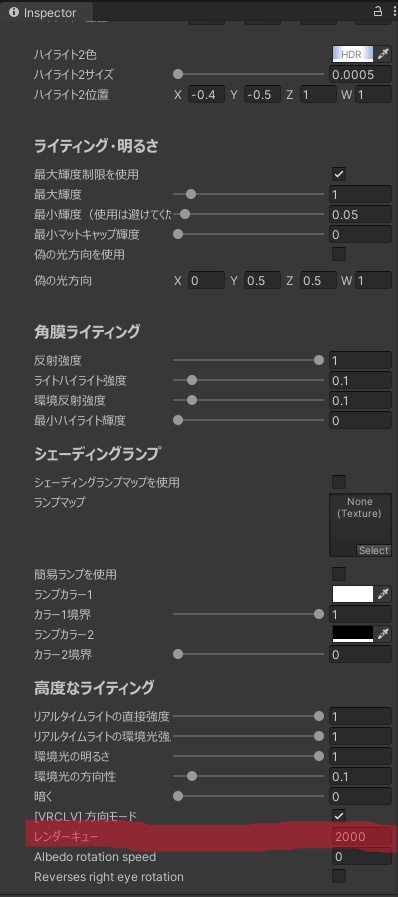
Task: Uncheck 最大輝度制限を使用
Action: coord(339,174)
